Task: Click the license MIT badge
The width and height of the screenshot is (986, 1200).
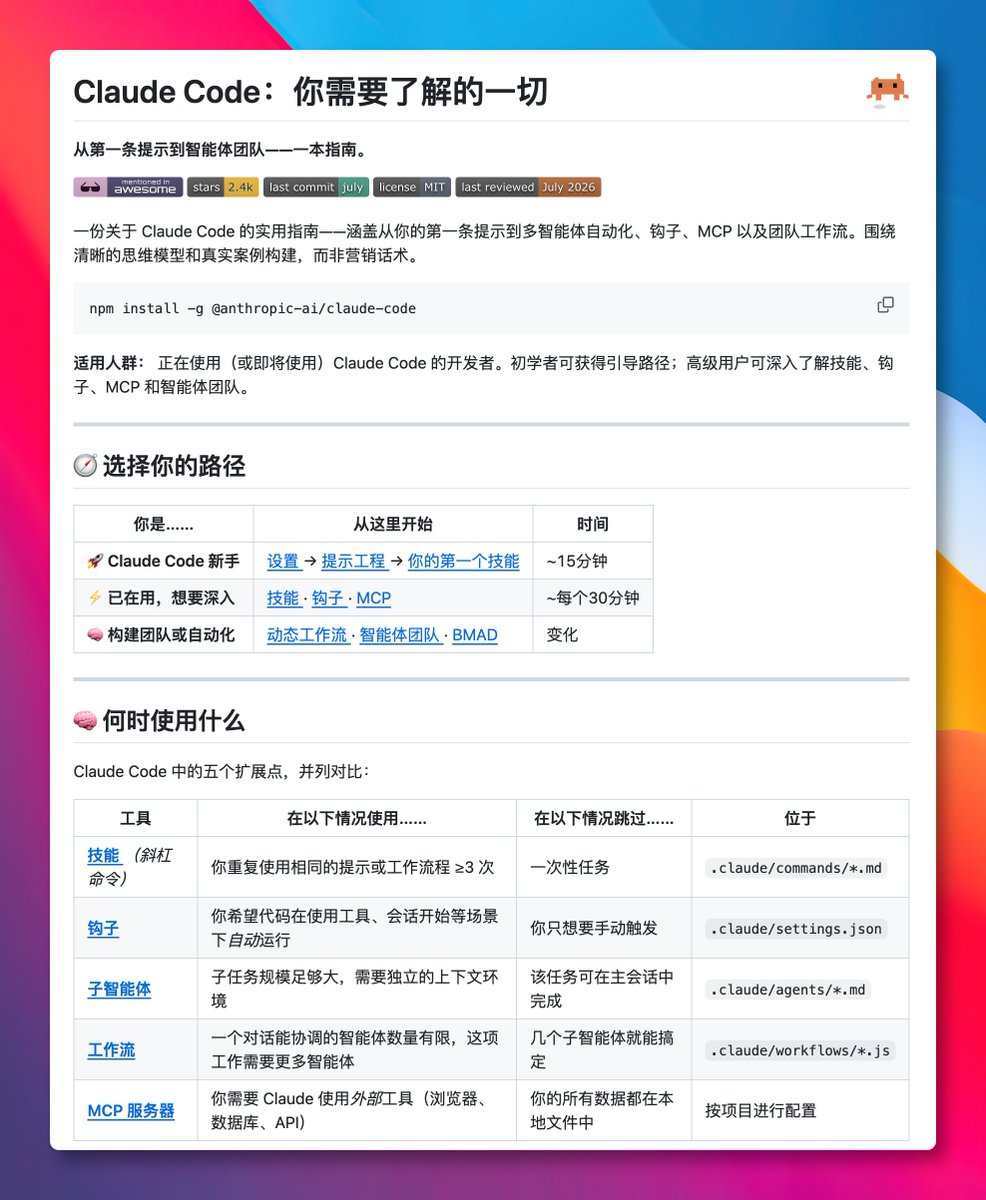Action: coord(412,187)
